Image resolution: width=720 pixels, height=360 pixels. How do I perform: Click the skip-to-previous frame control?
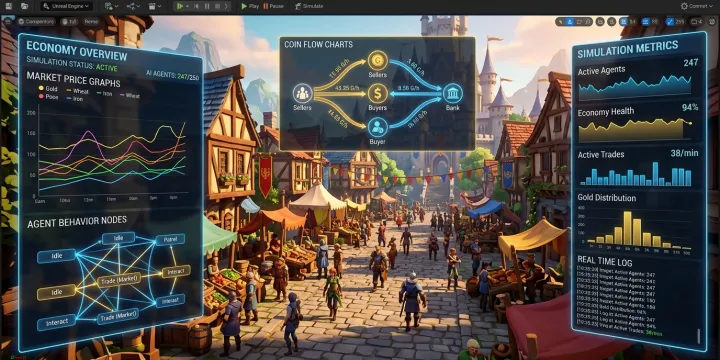pyautogui.click(x=196, y=6)
